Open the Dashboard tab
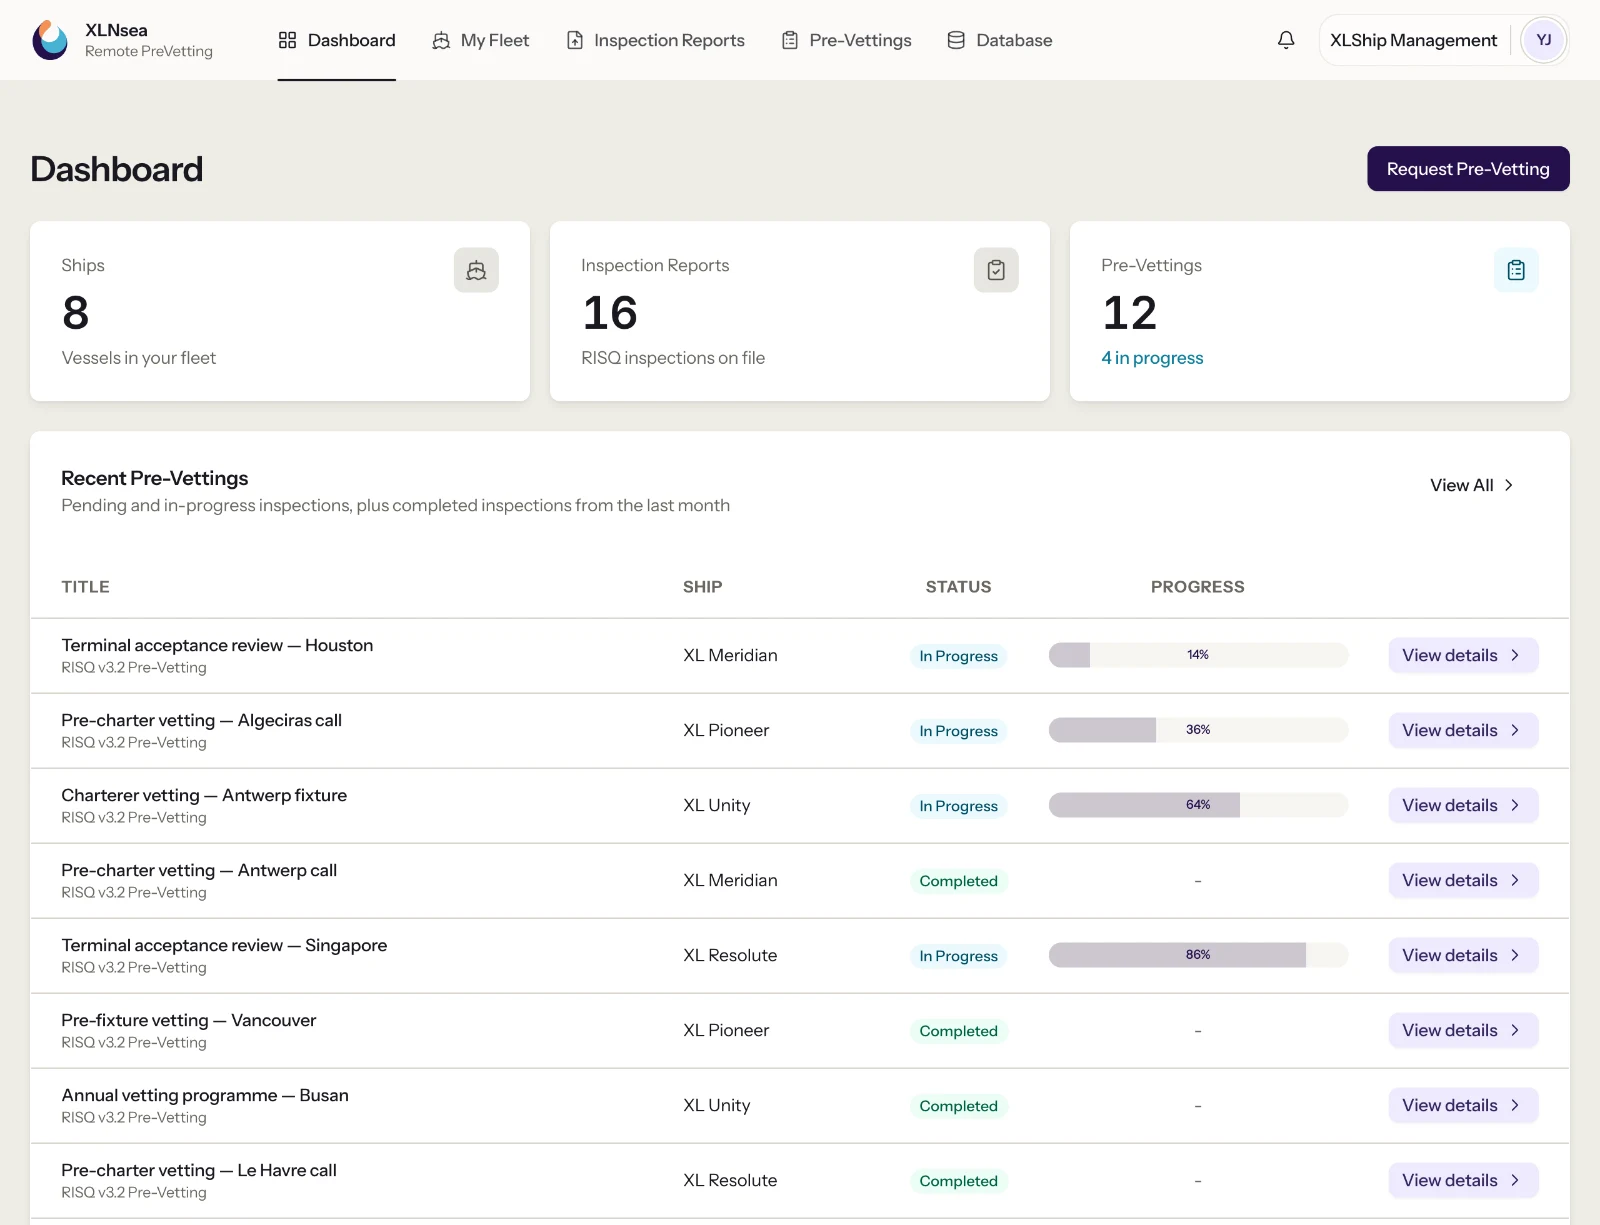 pyautogui.click(x=337, y=40)
